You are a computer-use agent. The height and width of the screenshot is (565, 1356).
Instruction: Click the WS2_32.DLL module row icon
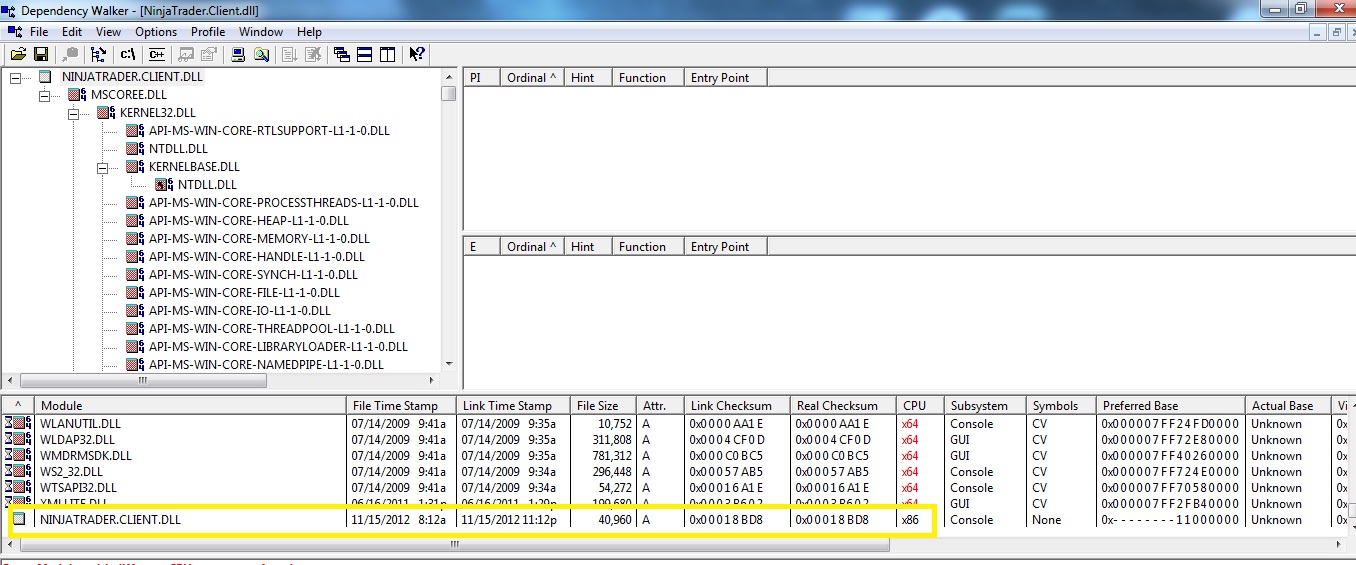tap(18, 472)
